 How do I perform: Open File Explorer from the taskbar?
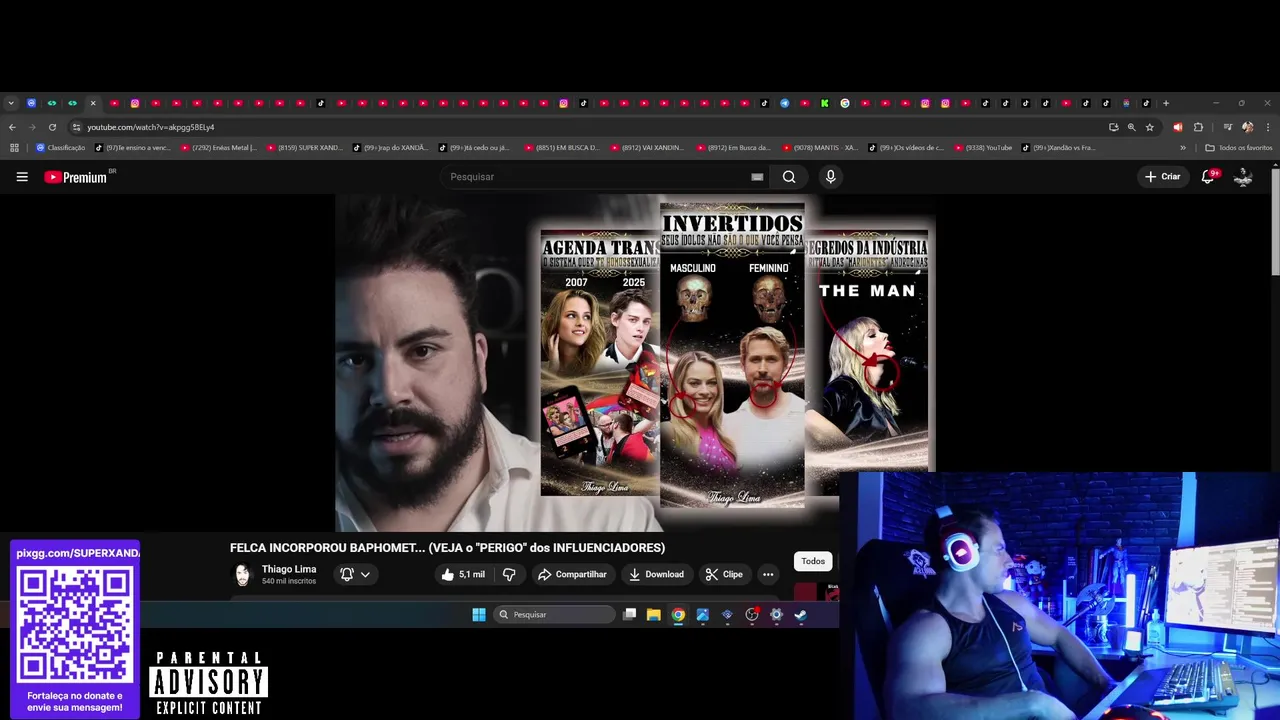(653, 615)
